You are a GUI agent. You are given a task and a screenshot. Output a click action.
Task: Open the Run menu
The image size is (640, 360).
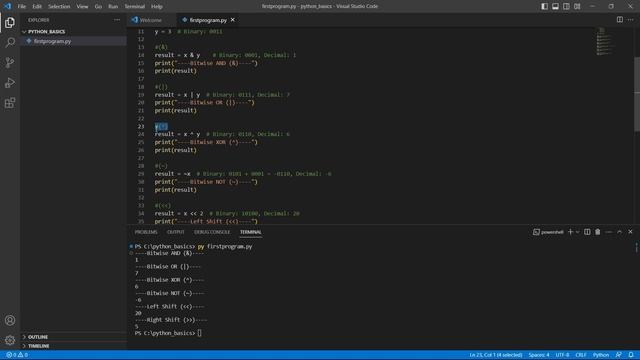coord(113,7)
